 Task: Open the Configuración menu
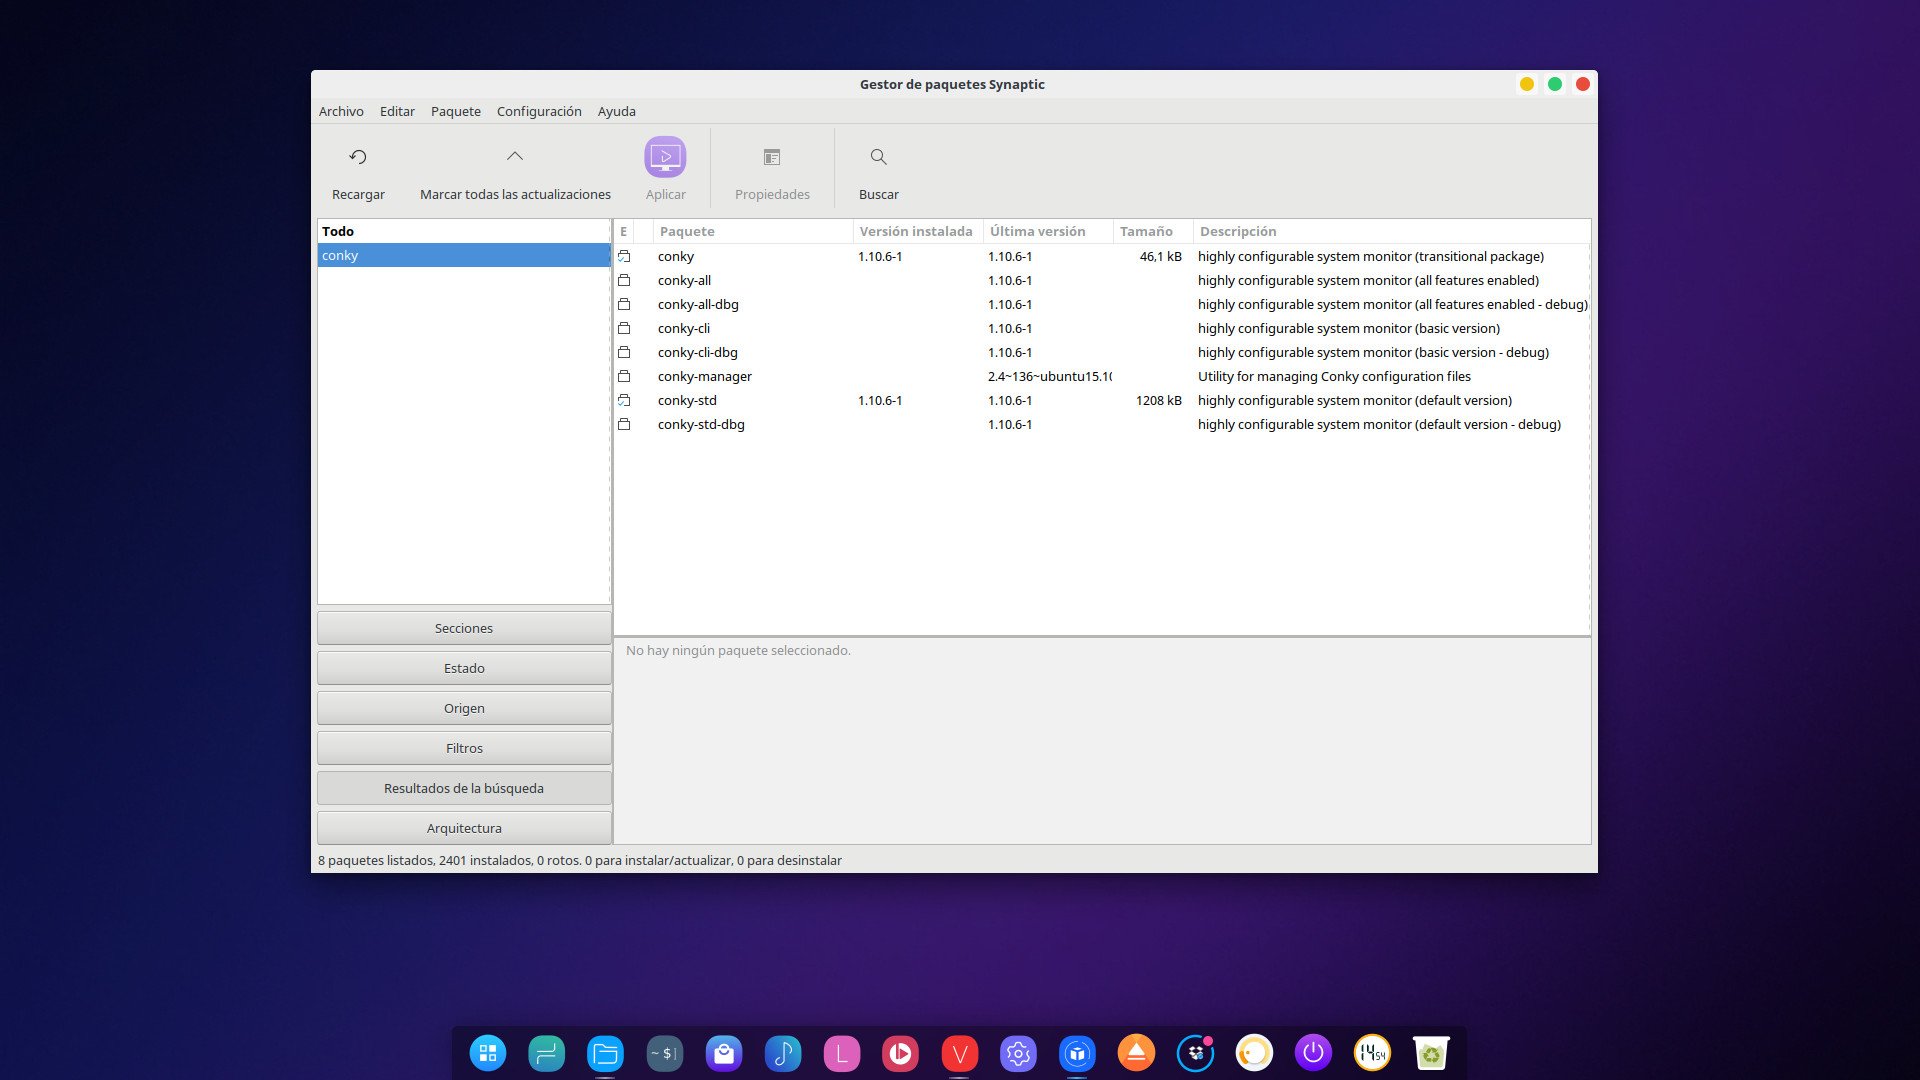[x=539, y=111]
